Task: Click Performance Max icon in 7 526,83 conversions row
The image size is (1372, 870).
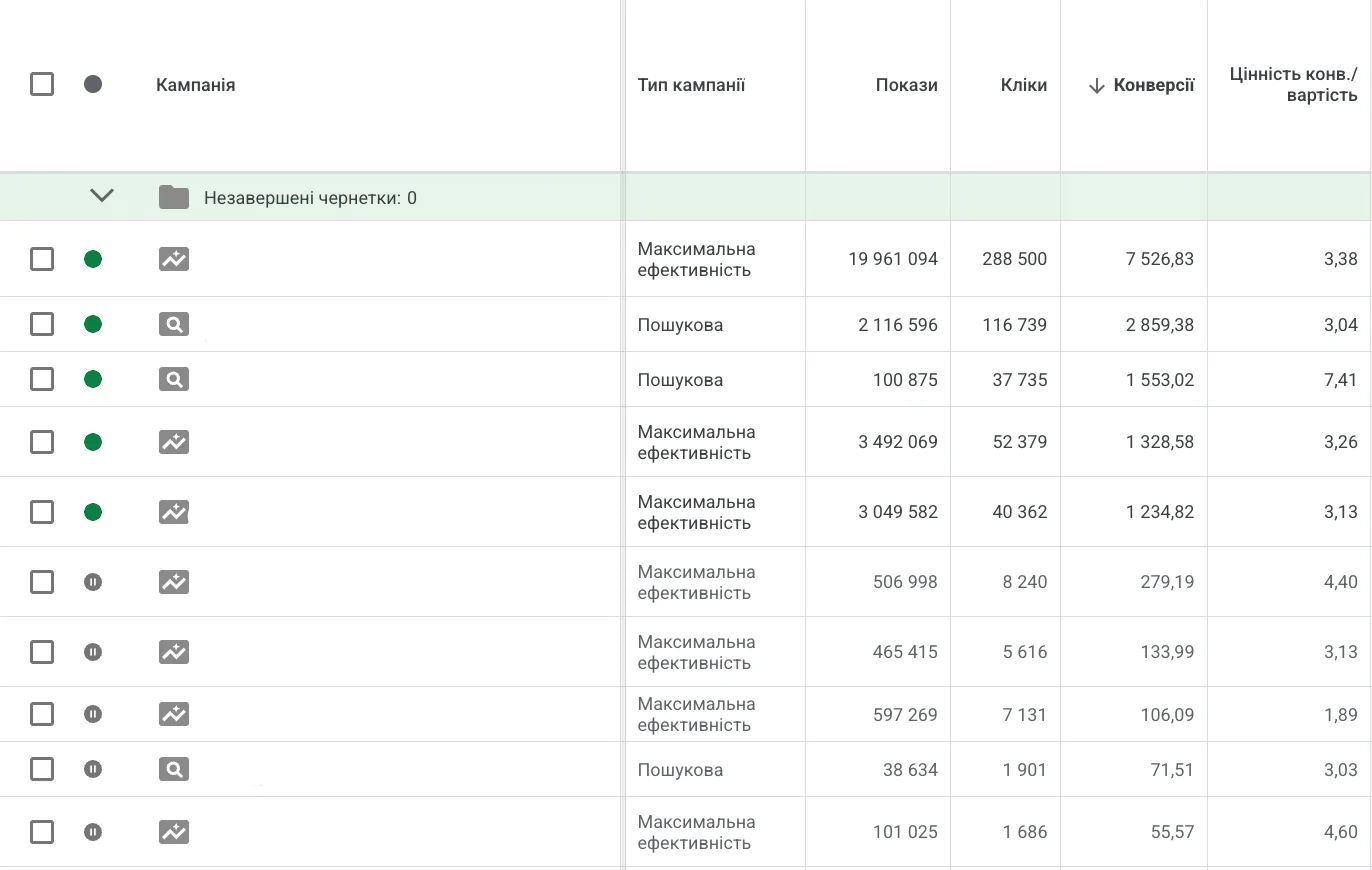Action: point(174,259)
